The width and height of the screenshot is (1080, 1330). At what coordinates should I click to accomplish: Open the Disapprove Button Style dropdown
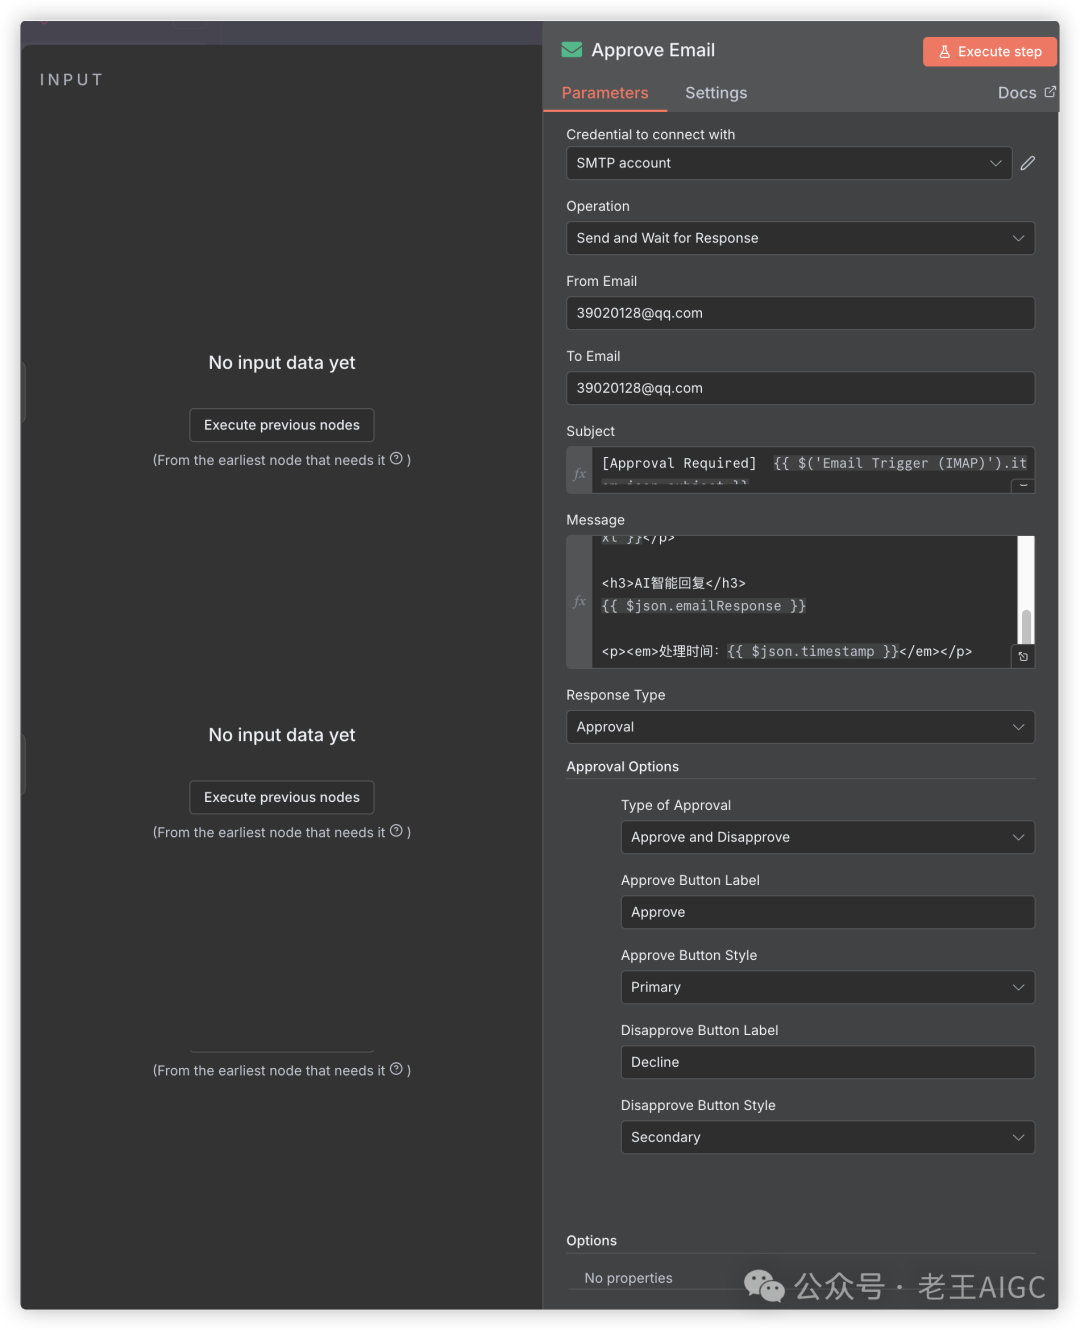click(x=827, y=1137)
